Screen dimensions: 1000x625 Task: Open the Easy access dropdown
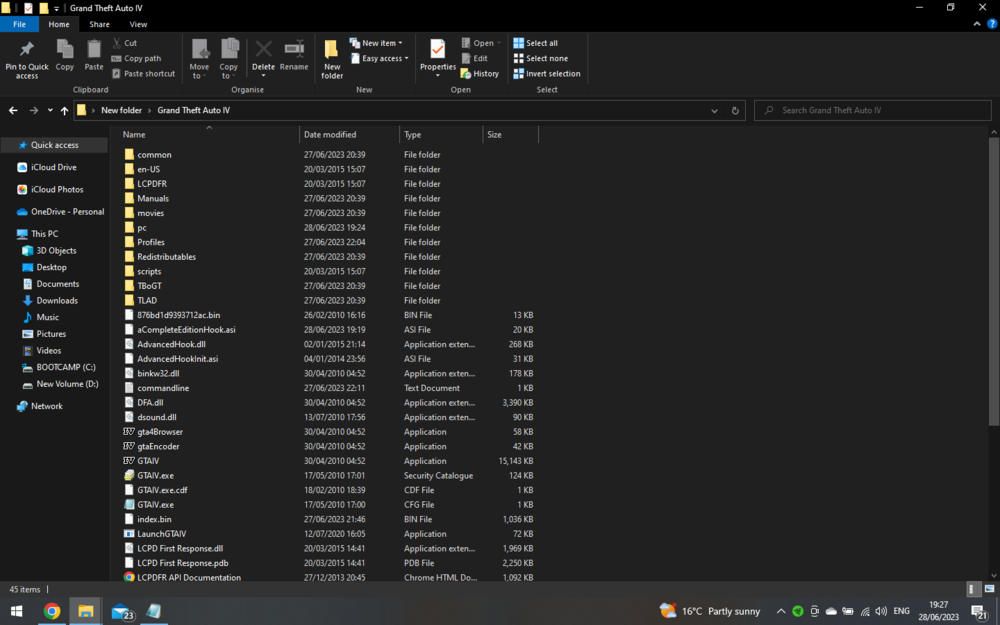click(x=380, y=58)
